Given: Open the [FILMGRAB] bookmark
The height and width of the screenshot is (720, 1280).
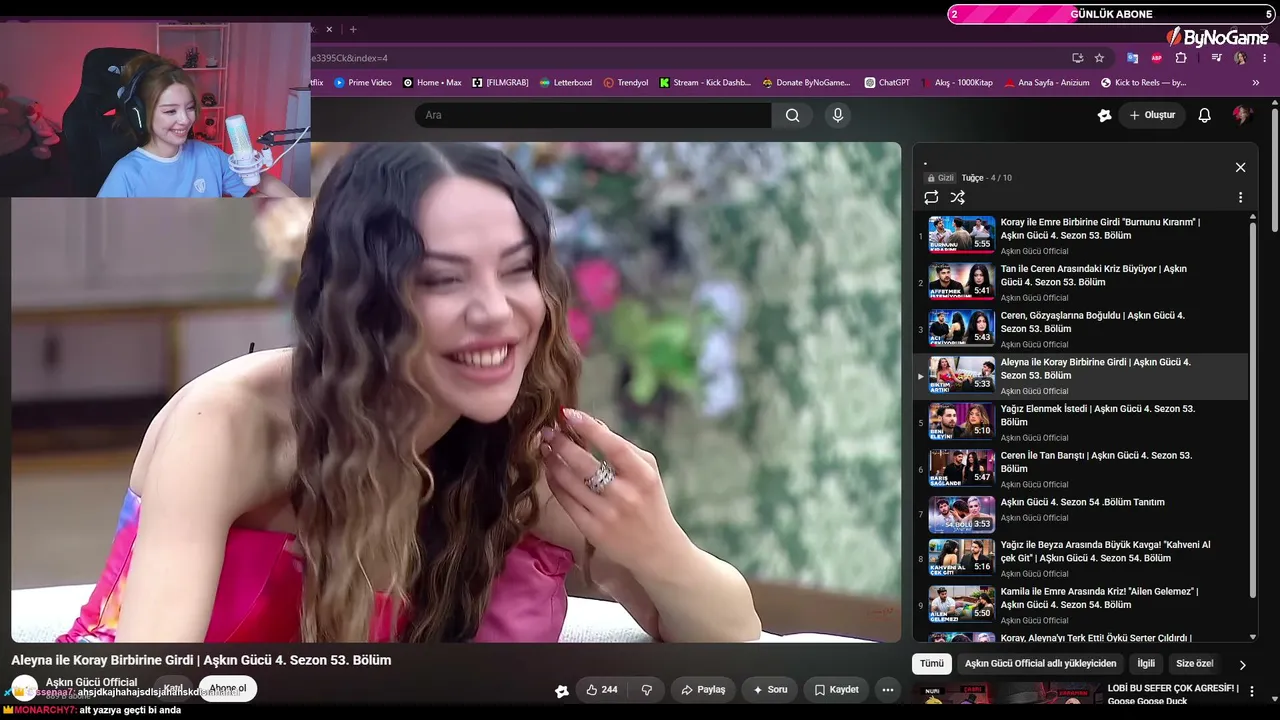Looking at the screenshot, I should (500, 83).
